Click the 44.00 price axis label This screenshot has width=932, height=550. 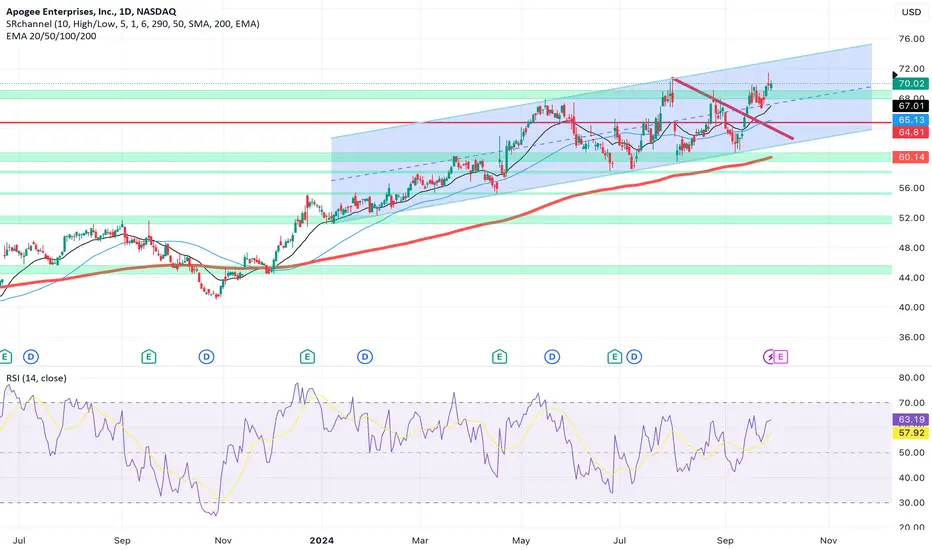coord(911,277)
